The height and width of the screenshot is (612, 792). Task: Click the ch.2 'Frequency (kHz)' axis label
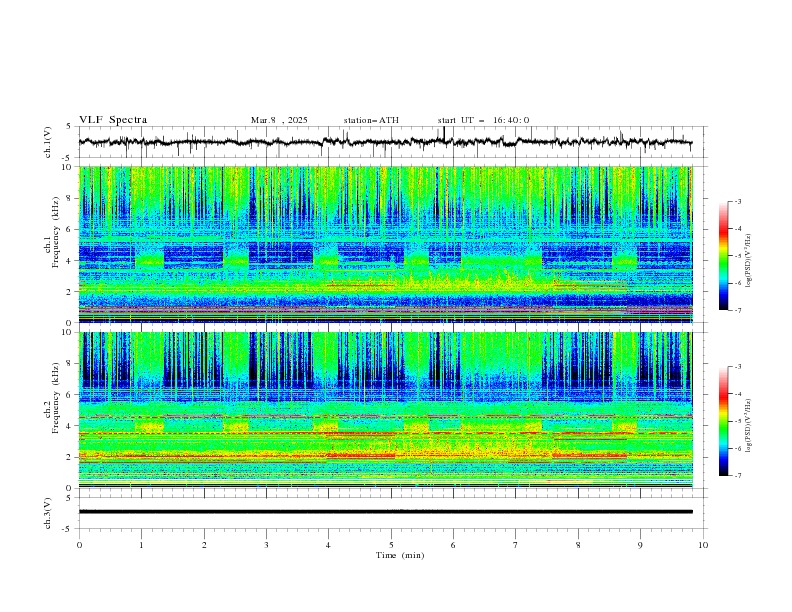56,398
